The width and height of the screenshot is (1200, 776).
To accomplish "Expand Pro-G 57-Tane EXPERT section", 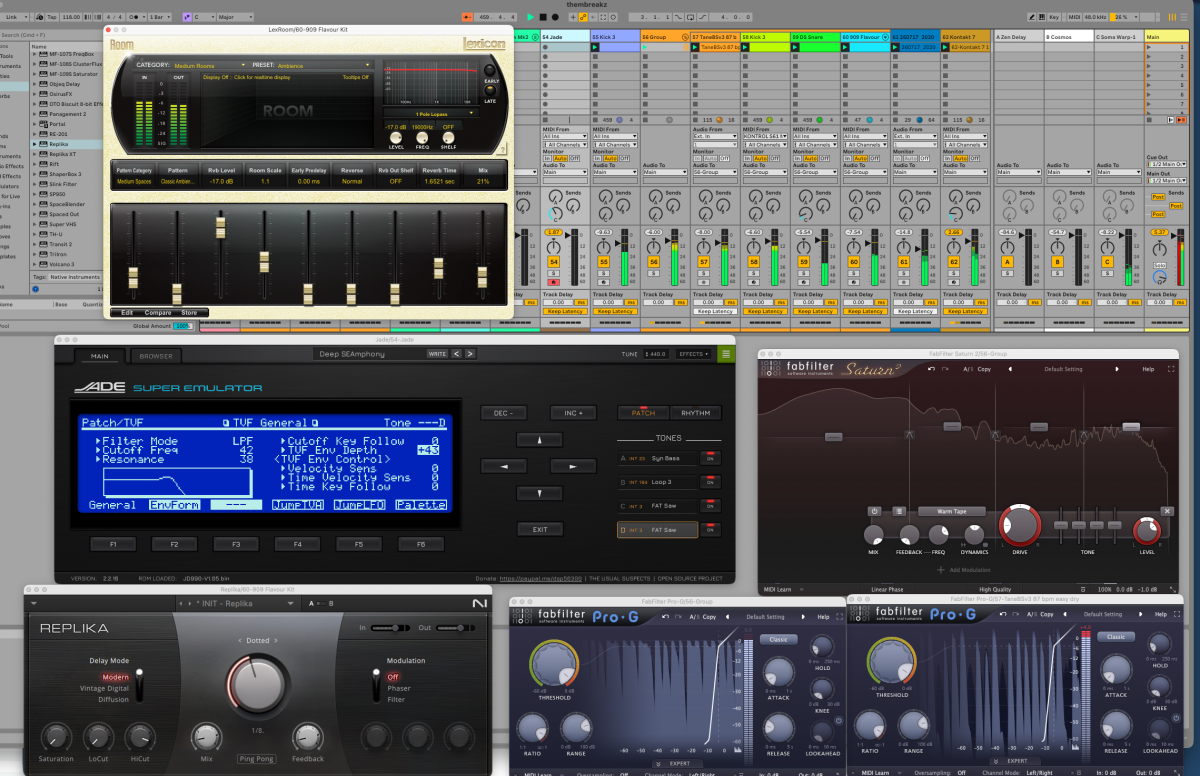I will (x=1015, y=762).
